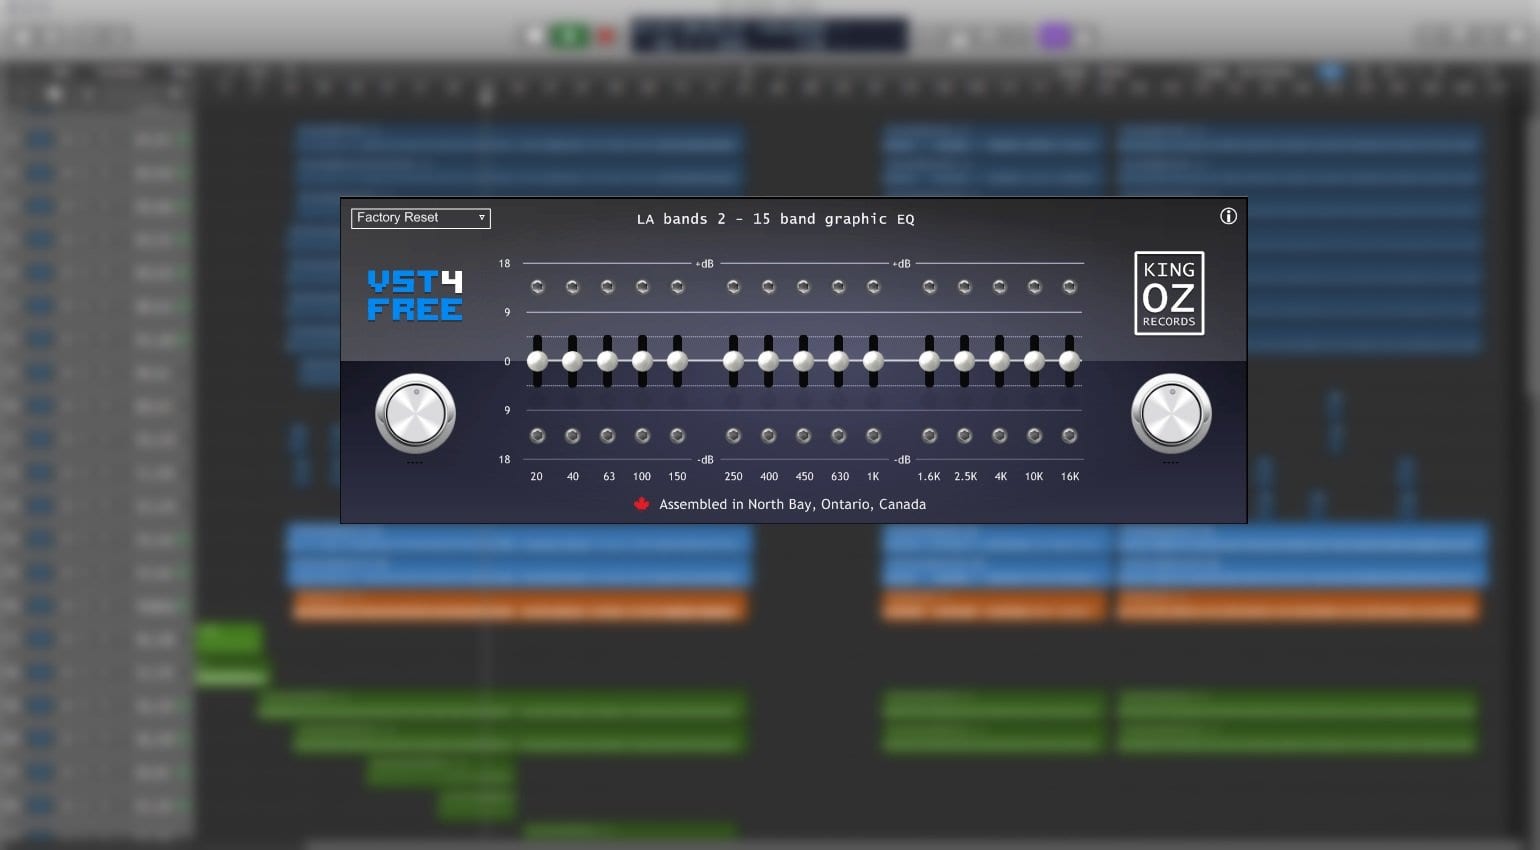Click the bottom screw below 16K band

pyautogui.click(x=1069, y=435)
